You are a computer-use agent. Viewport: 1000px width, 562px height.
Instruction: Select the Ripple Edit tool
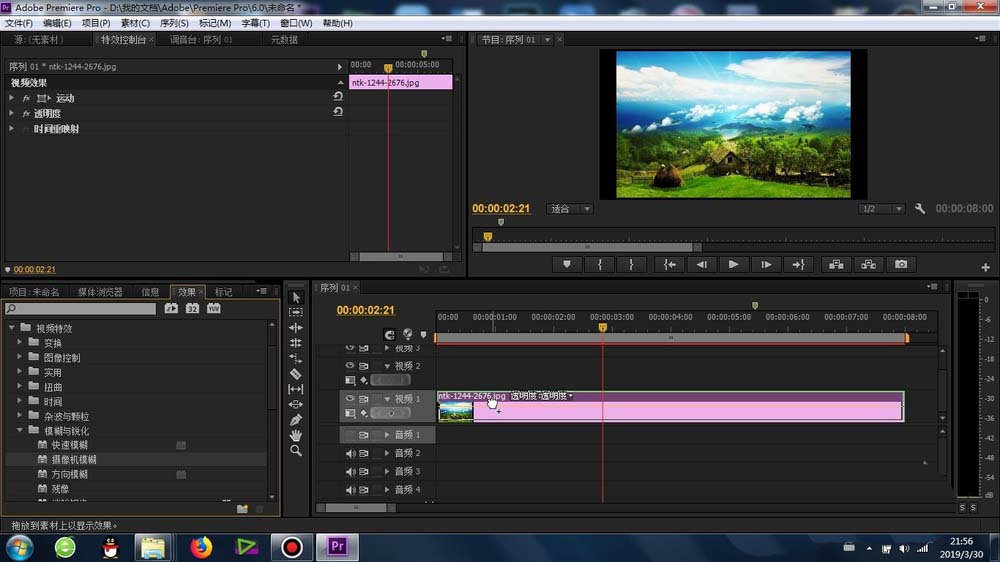pos(296,328)
